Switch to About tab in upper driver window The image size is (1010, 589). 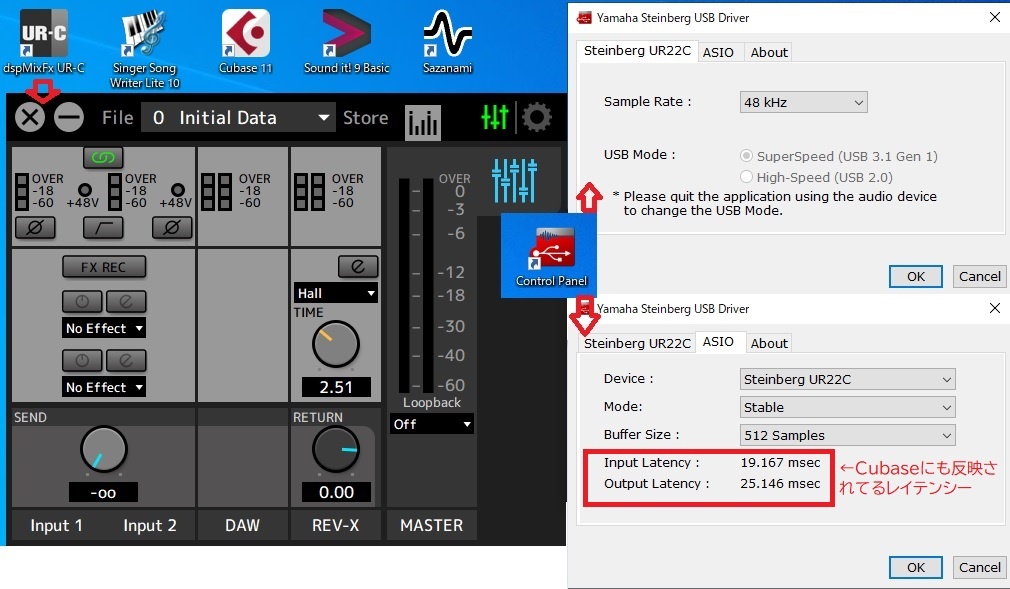[x=769, y=52]
